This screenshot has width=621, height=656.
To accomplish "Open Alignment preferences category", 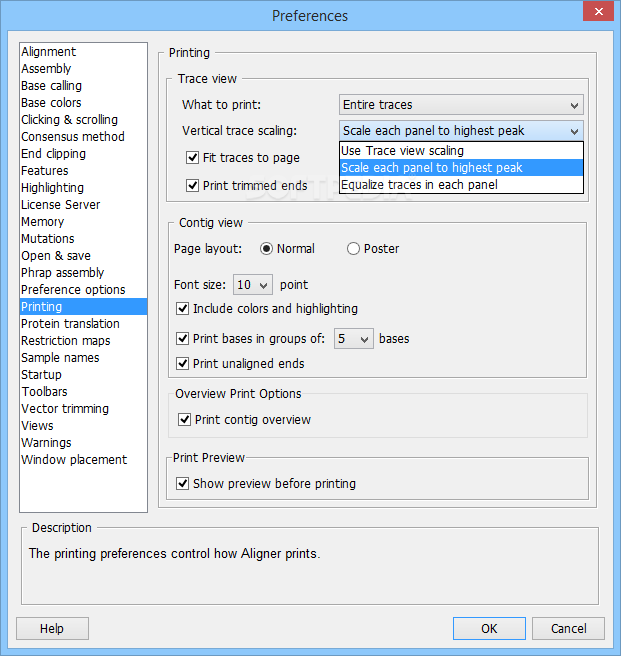I will coord(83,51).
